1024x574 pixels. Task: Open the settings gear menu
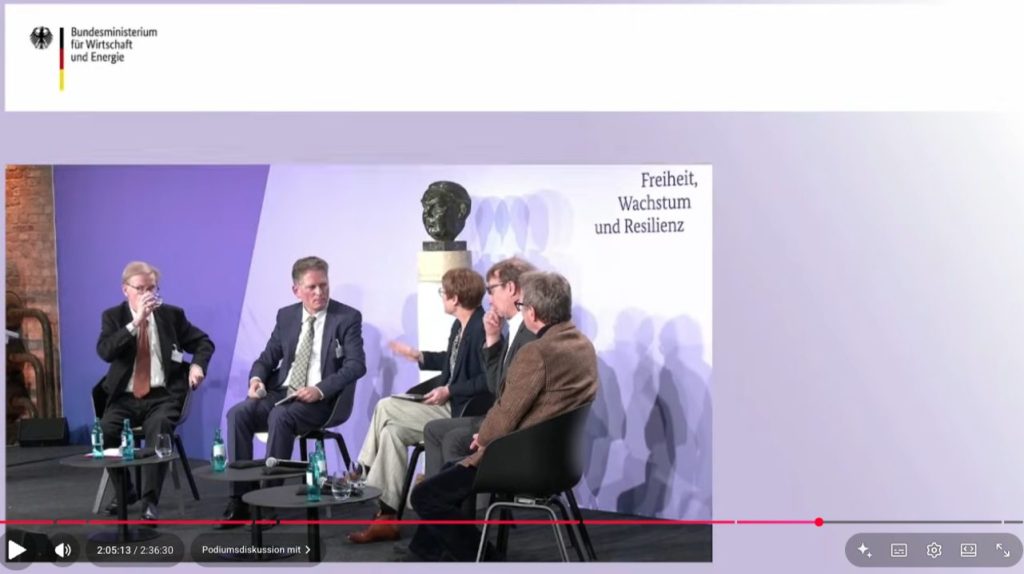934,550
